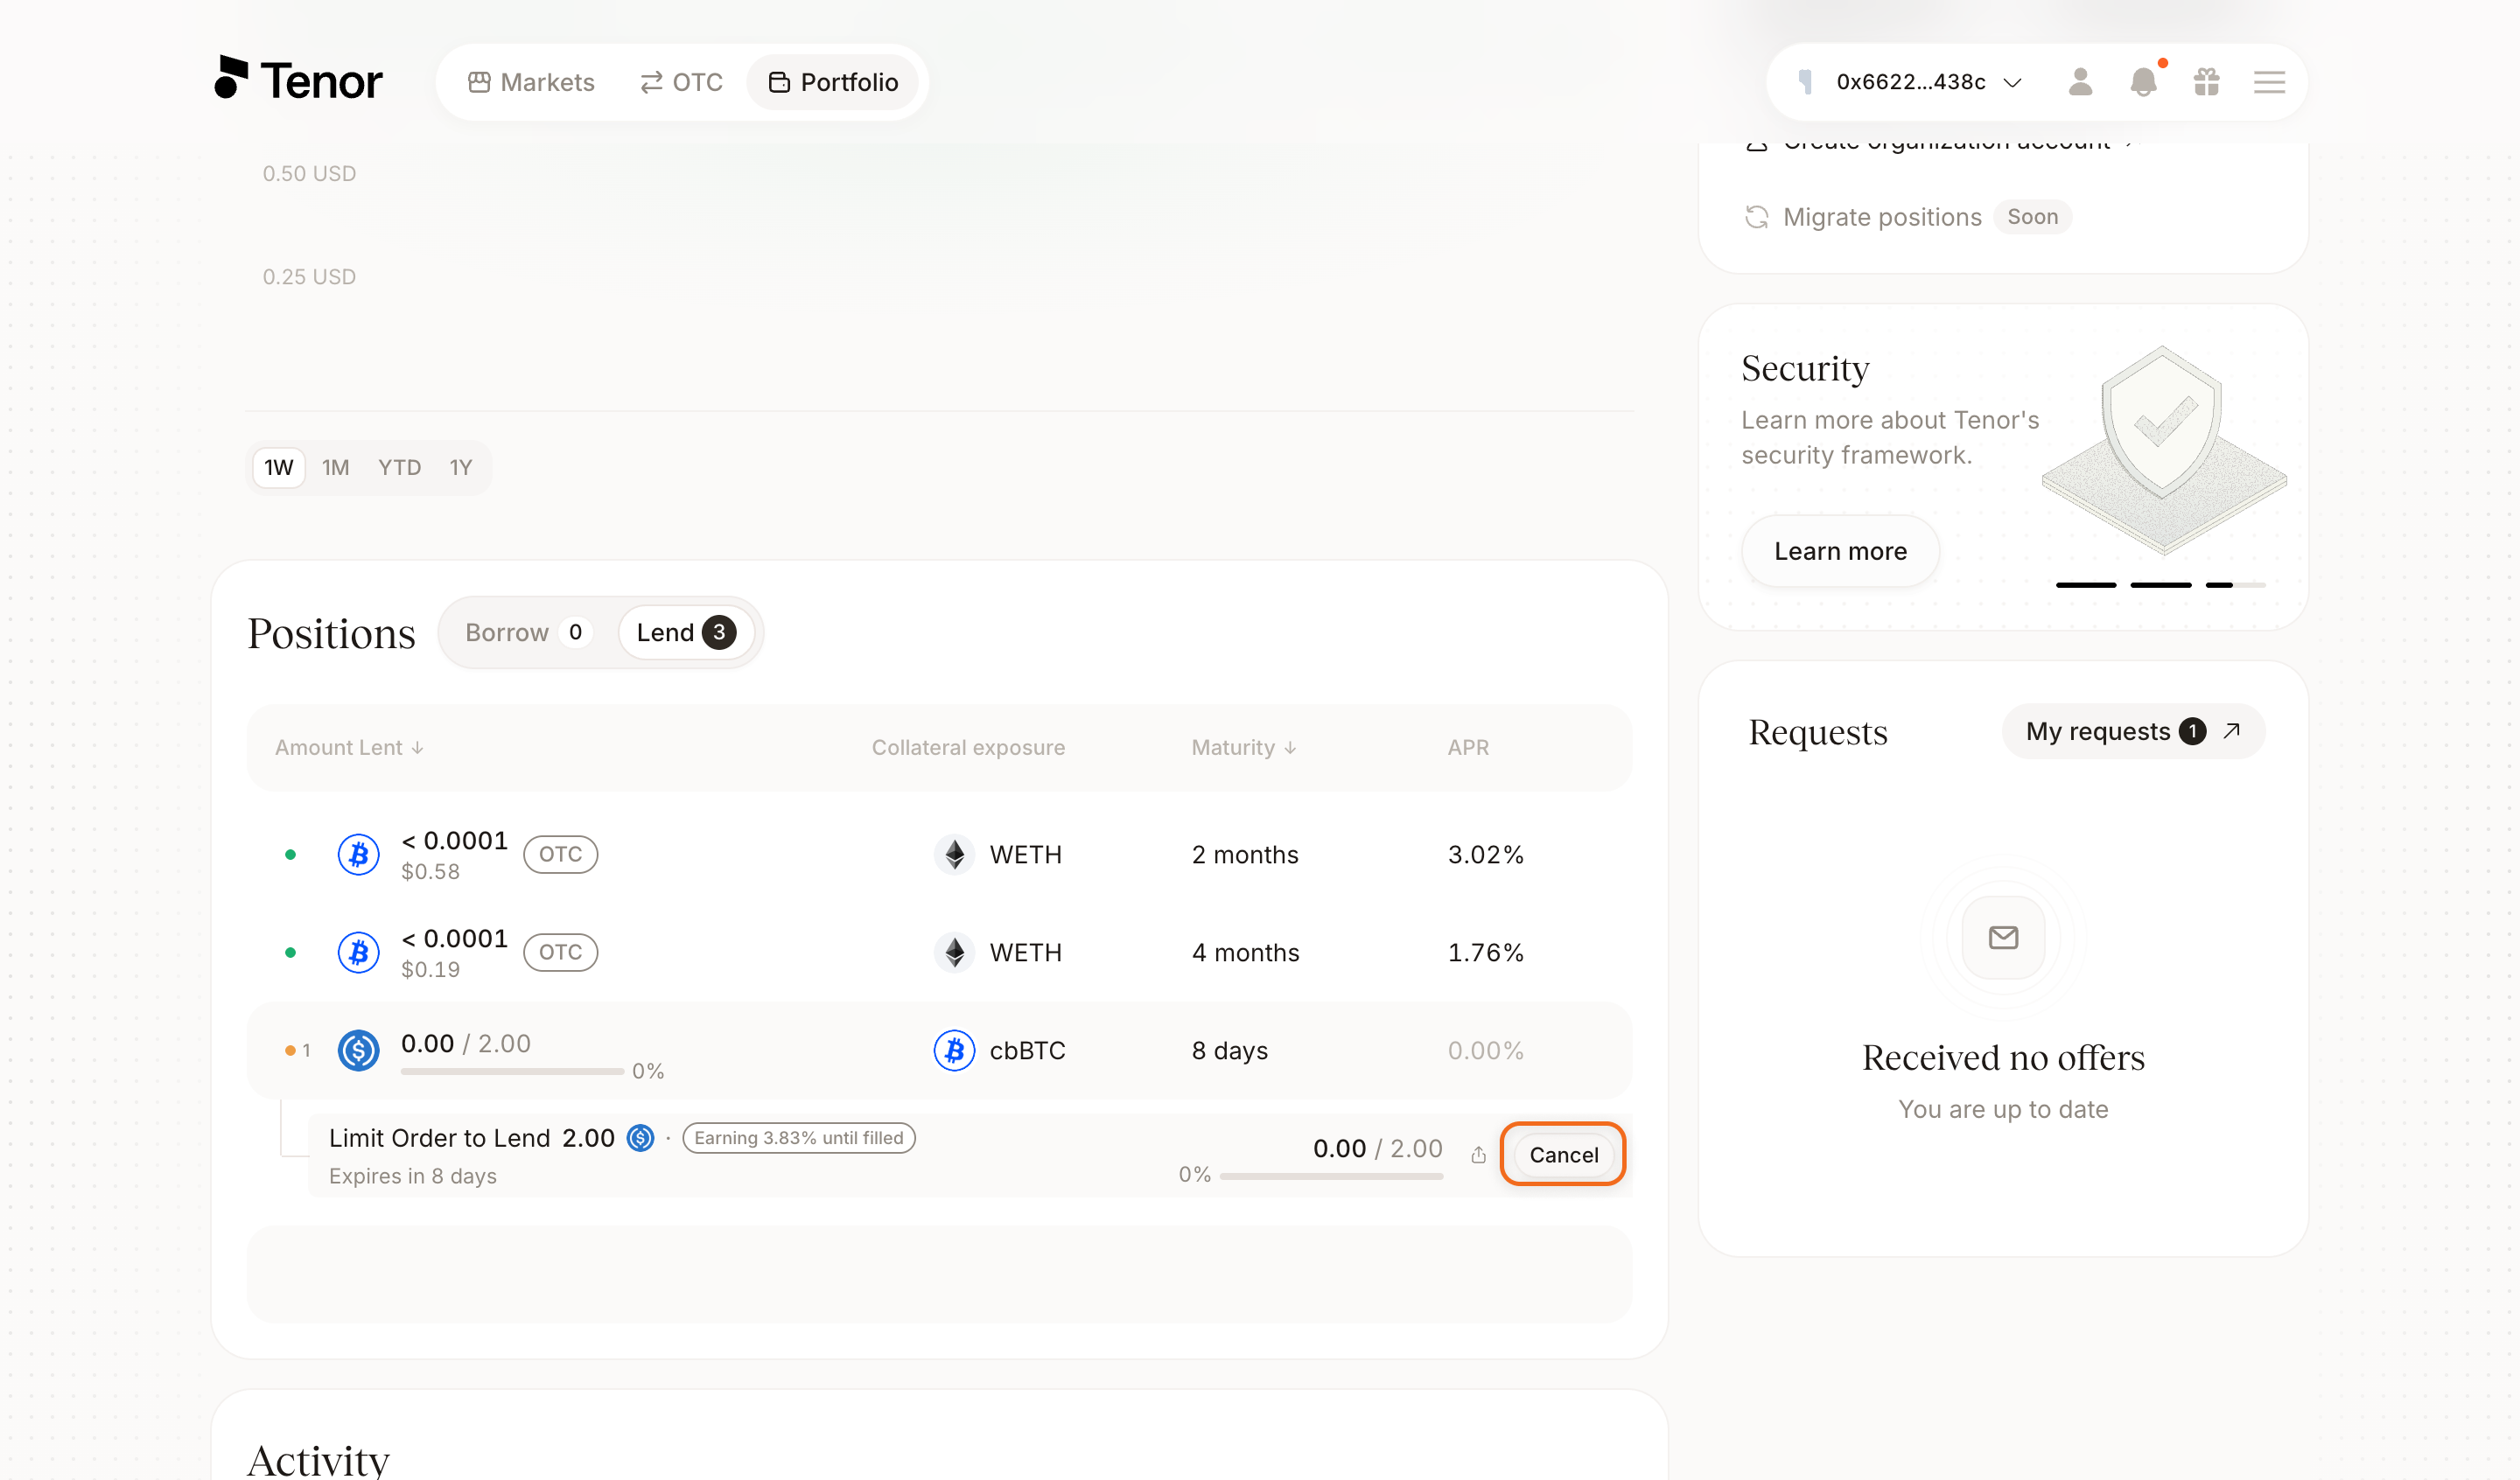The image size is (2520, 1480).
Task: Cancel the limit order to lend
Action: coord(1563,1154)
